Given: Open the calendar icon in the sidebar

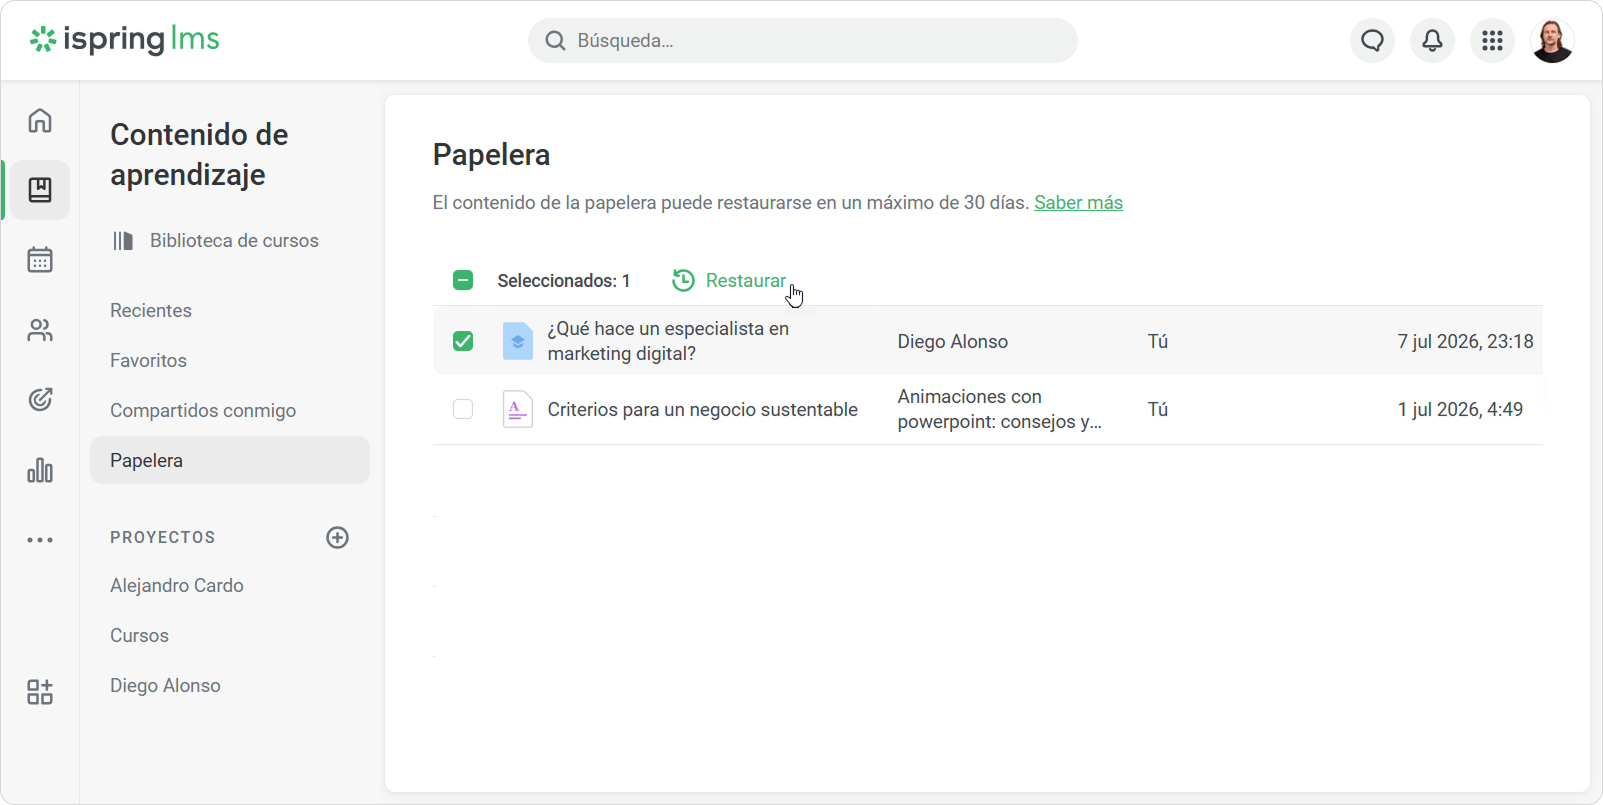Looking at the screenshot, I should [40, 260].
